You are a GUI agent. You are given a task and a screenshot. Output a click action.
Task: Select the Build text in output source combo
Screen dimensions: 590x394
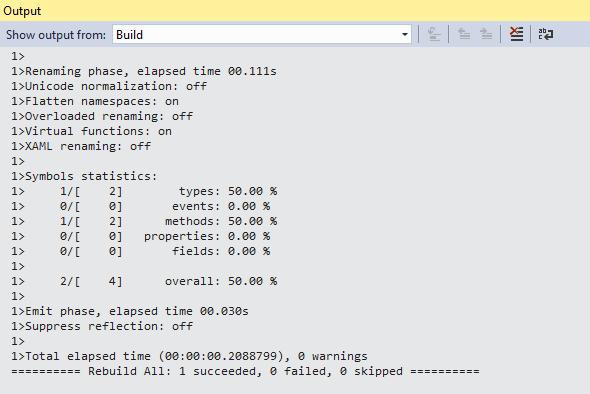pos(129,35)
